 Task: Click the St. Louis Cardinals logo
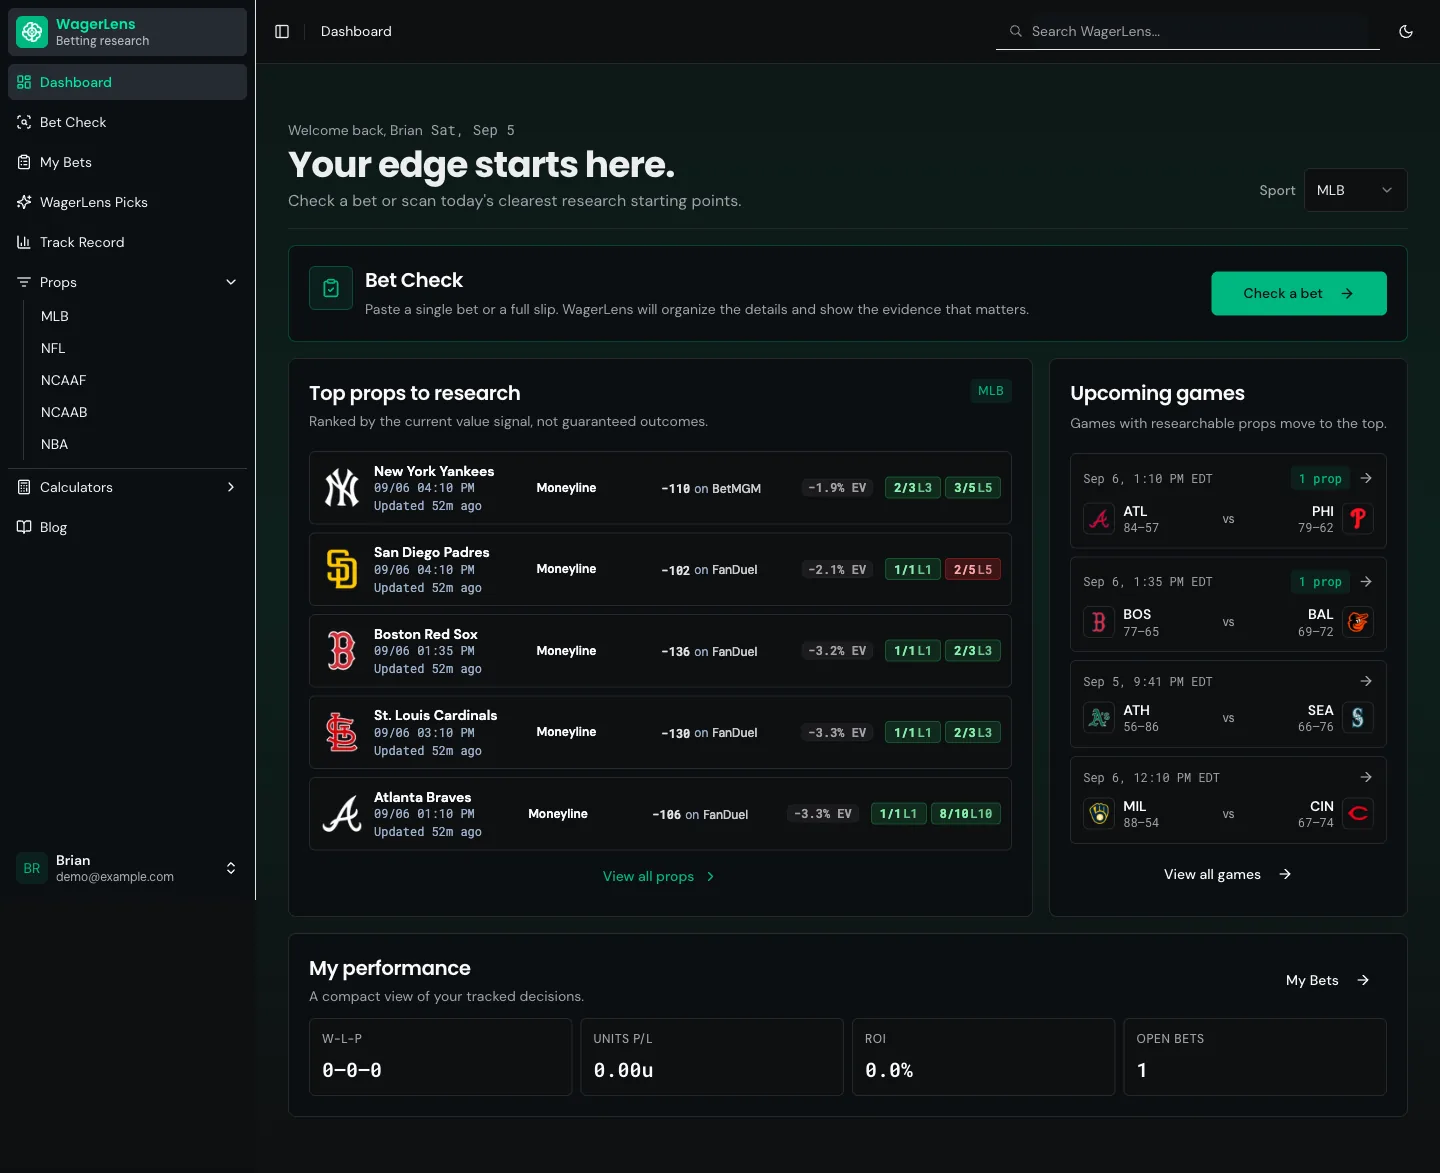click(342, 733)
